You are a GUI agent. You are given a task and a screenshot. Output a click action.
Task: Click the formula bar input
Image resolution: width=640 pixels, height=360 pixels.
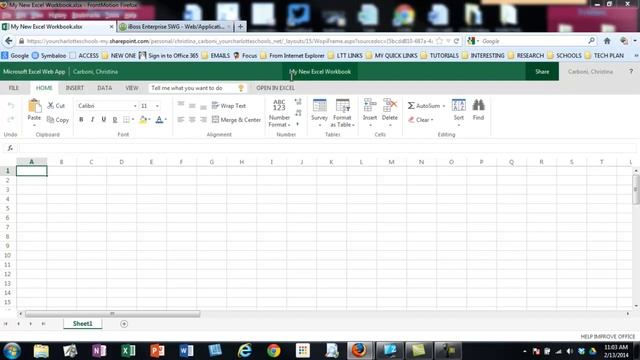click(x=327, y=148)
